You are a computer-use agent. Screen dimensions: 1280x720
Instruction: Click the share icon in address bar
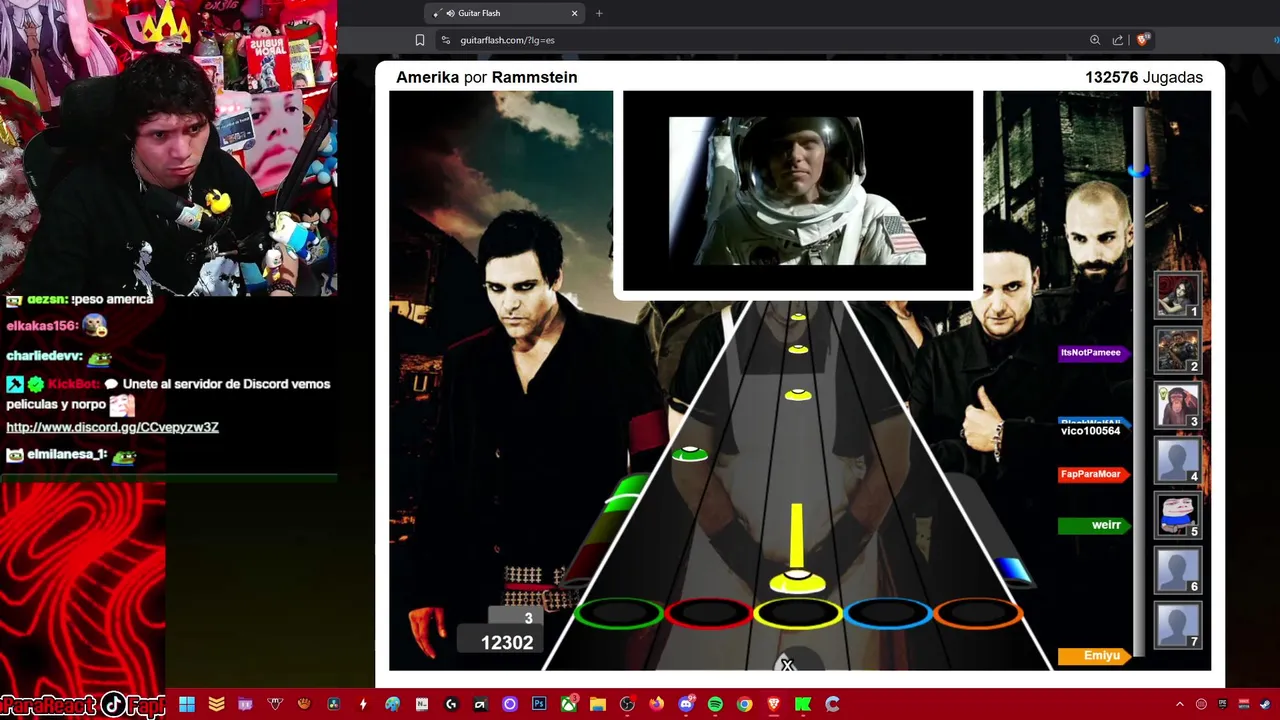[x=1118, y=40]
